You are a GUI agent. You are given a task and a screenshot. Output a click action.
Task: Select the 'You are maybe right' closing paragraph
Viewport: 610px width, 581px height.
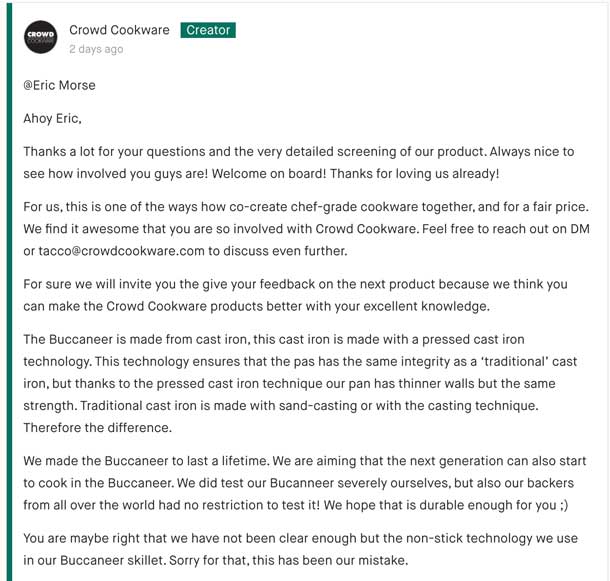(301, 549)
